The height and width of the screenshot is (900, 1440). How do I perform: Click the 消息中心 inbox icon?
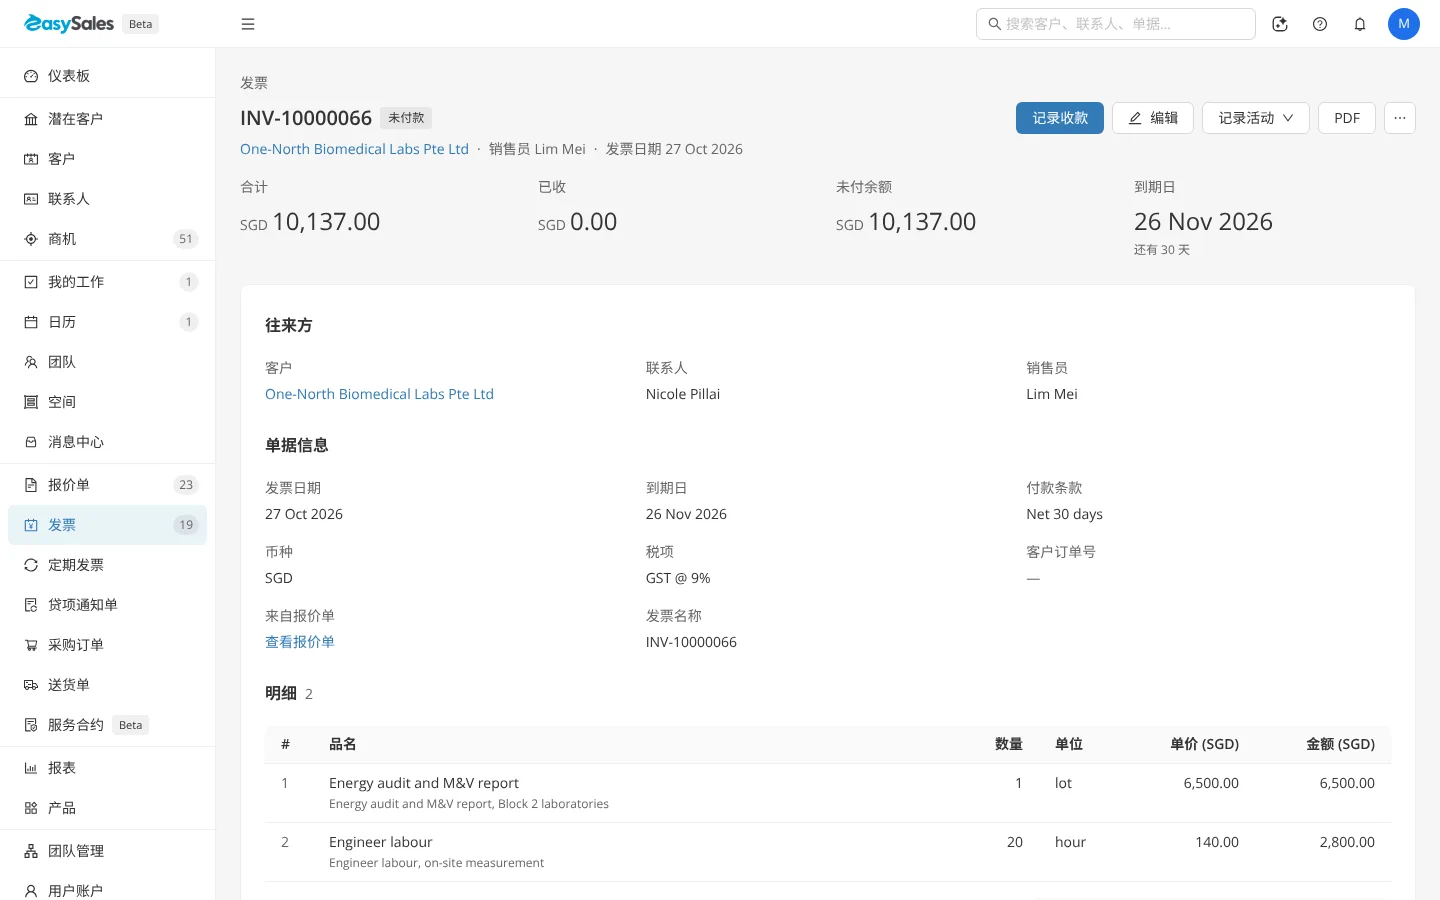click(x=31, y=442)
